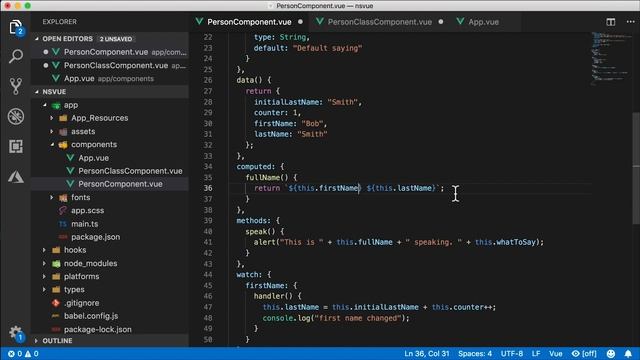640x360 pixels.
Task: Click the minimap code overview
Action: pyautogui.click(x=611, y=59)
